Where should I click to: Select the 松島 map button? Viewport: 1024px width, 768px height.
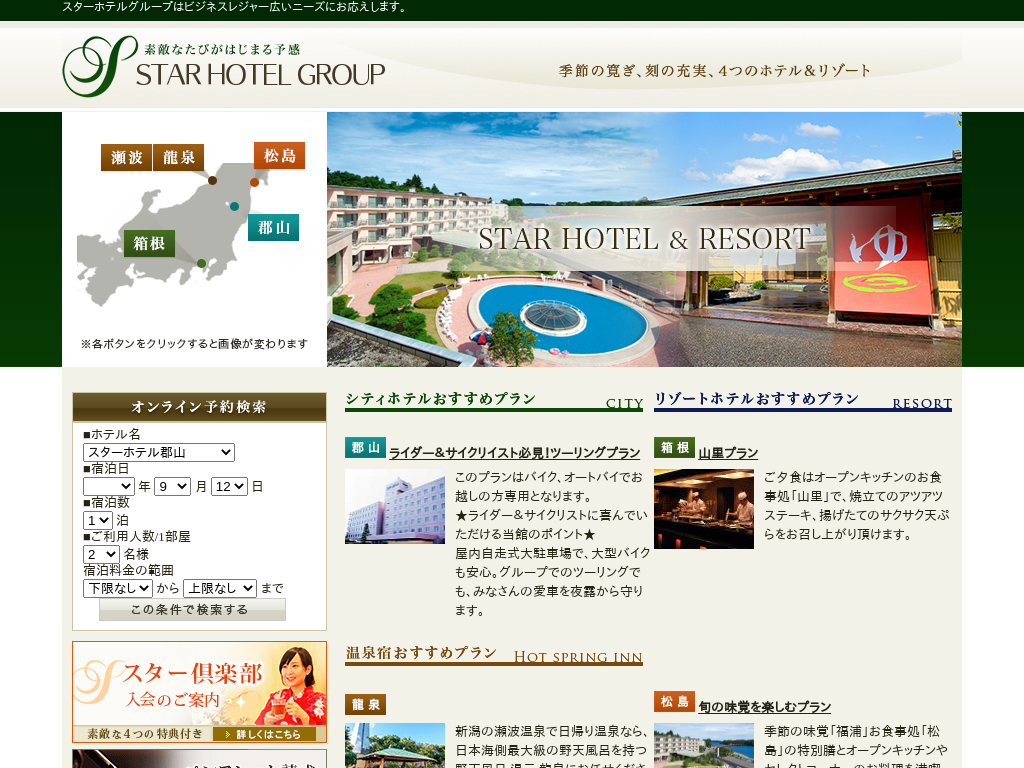pyautogui.click(x=280, y=155)
